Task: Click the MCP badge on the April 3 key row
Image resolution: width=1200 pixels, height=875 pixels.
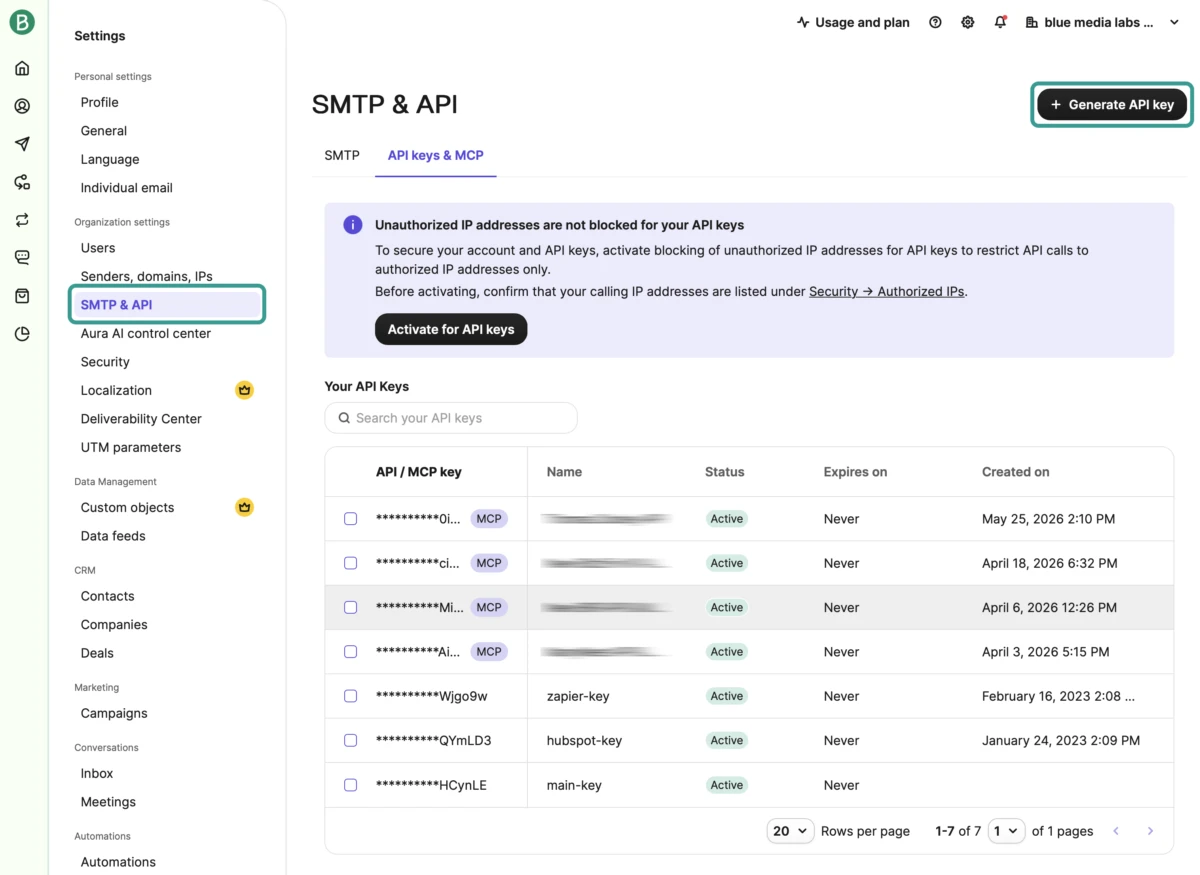Action: click(x=489, y=651)
